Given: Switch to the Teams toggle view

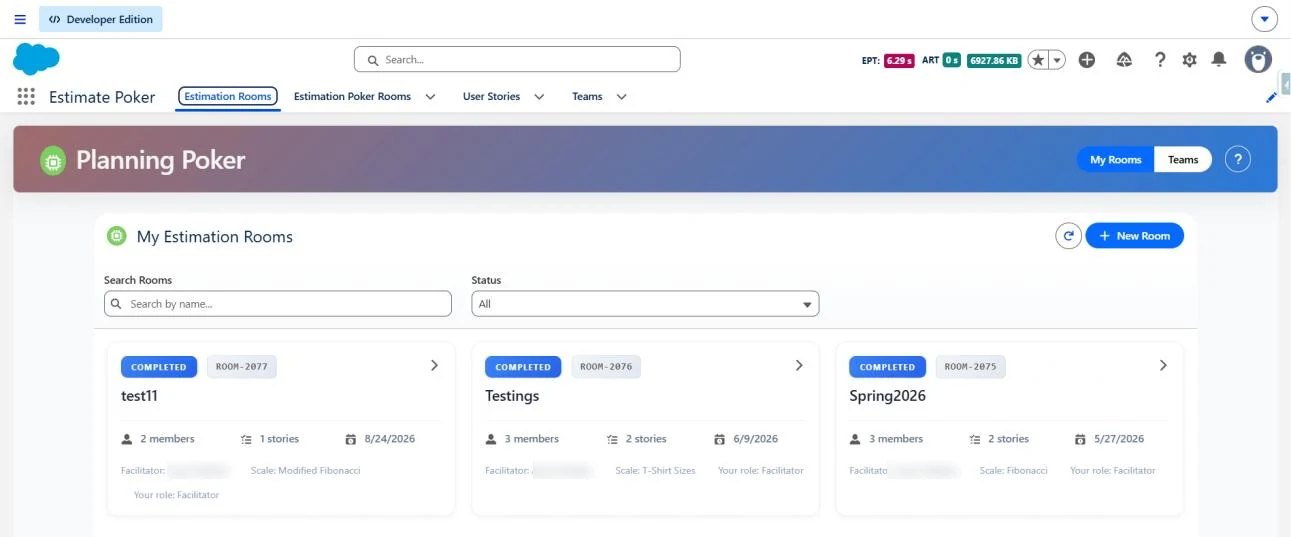Looking at the screenshot, I should point(1183,160).
